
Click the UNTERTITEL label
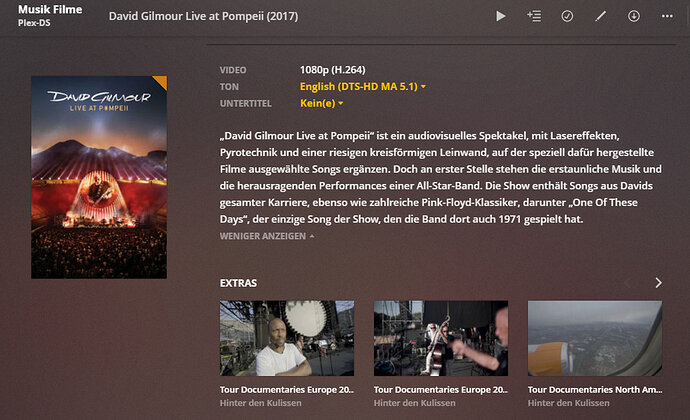click(246, 103)
